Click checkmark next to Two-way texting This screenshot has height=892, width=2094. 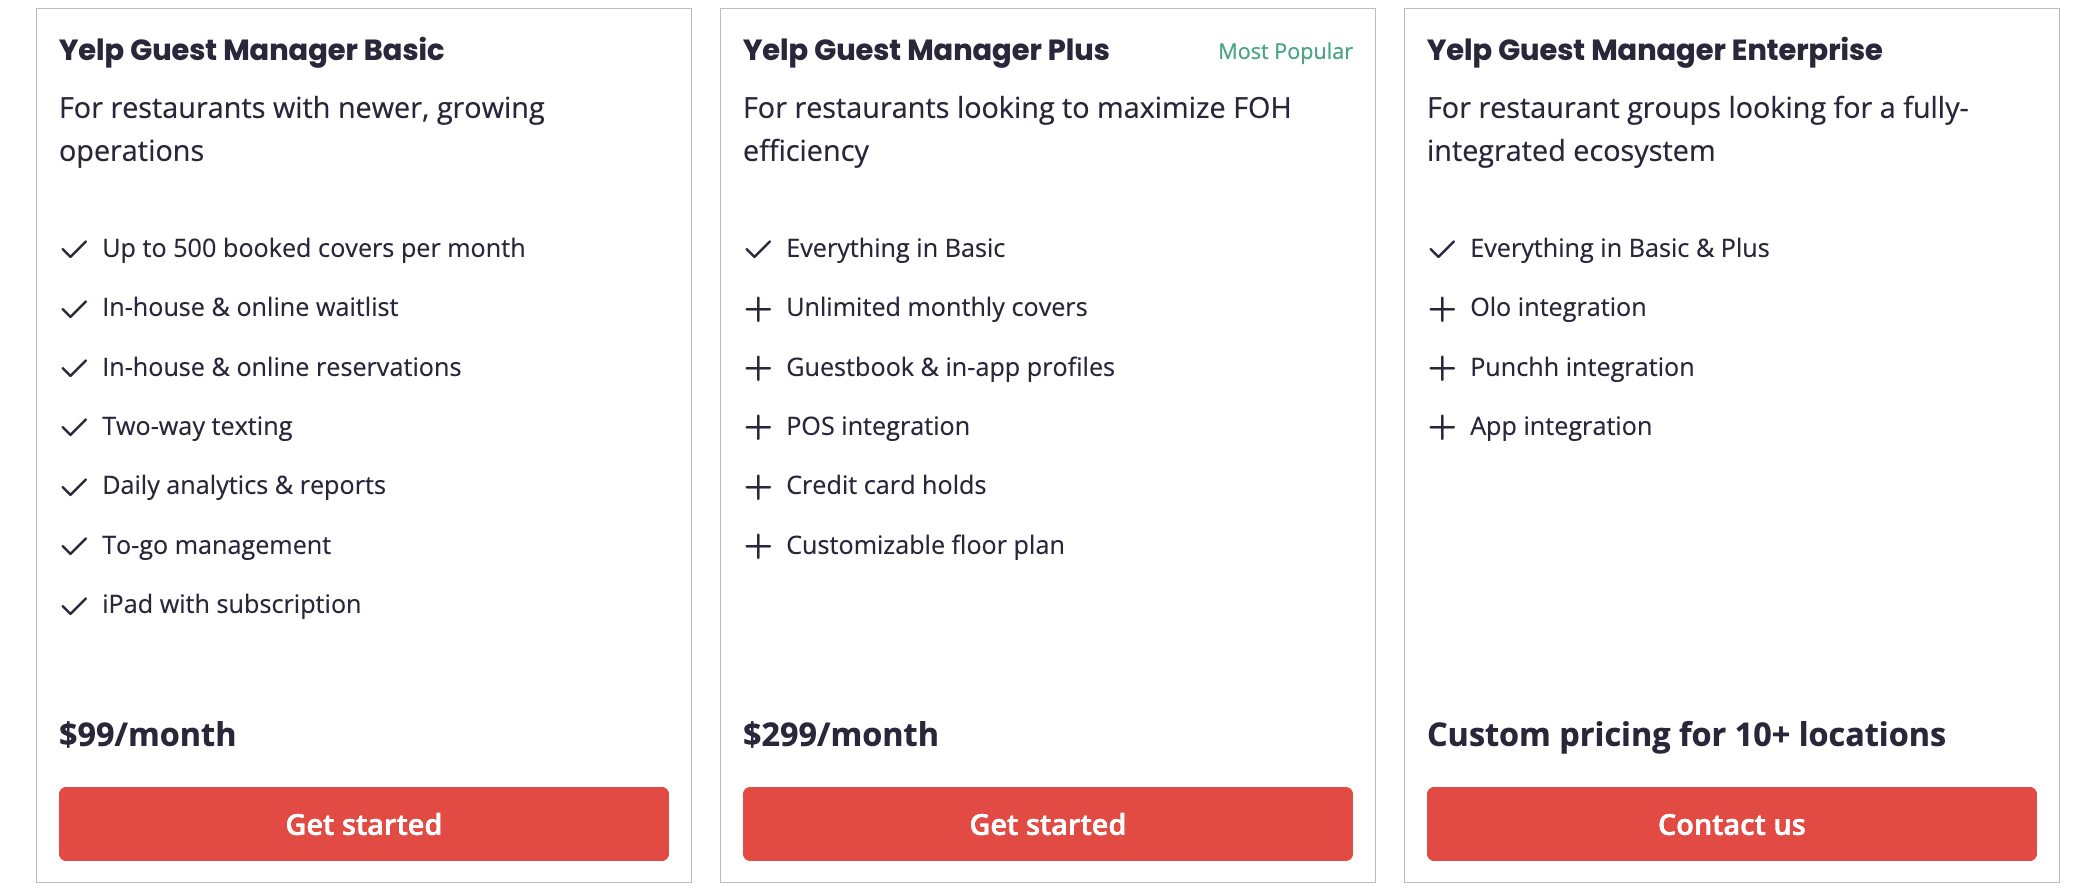(74, 427)
